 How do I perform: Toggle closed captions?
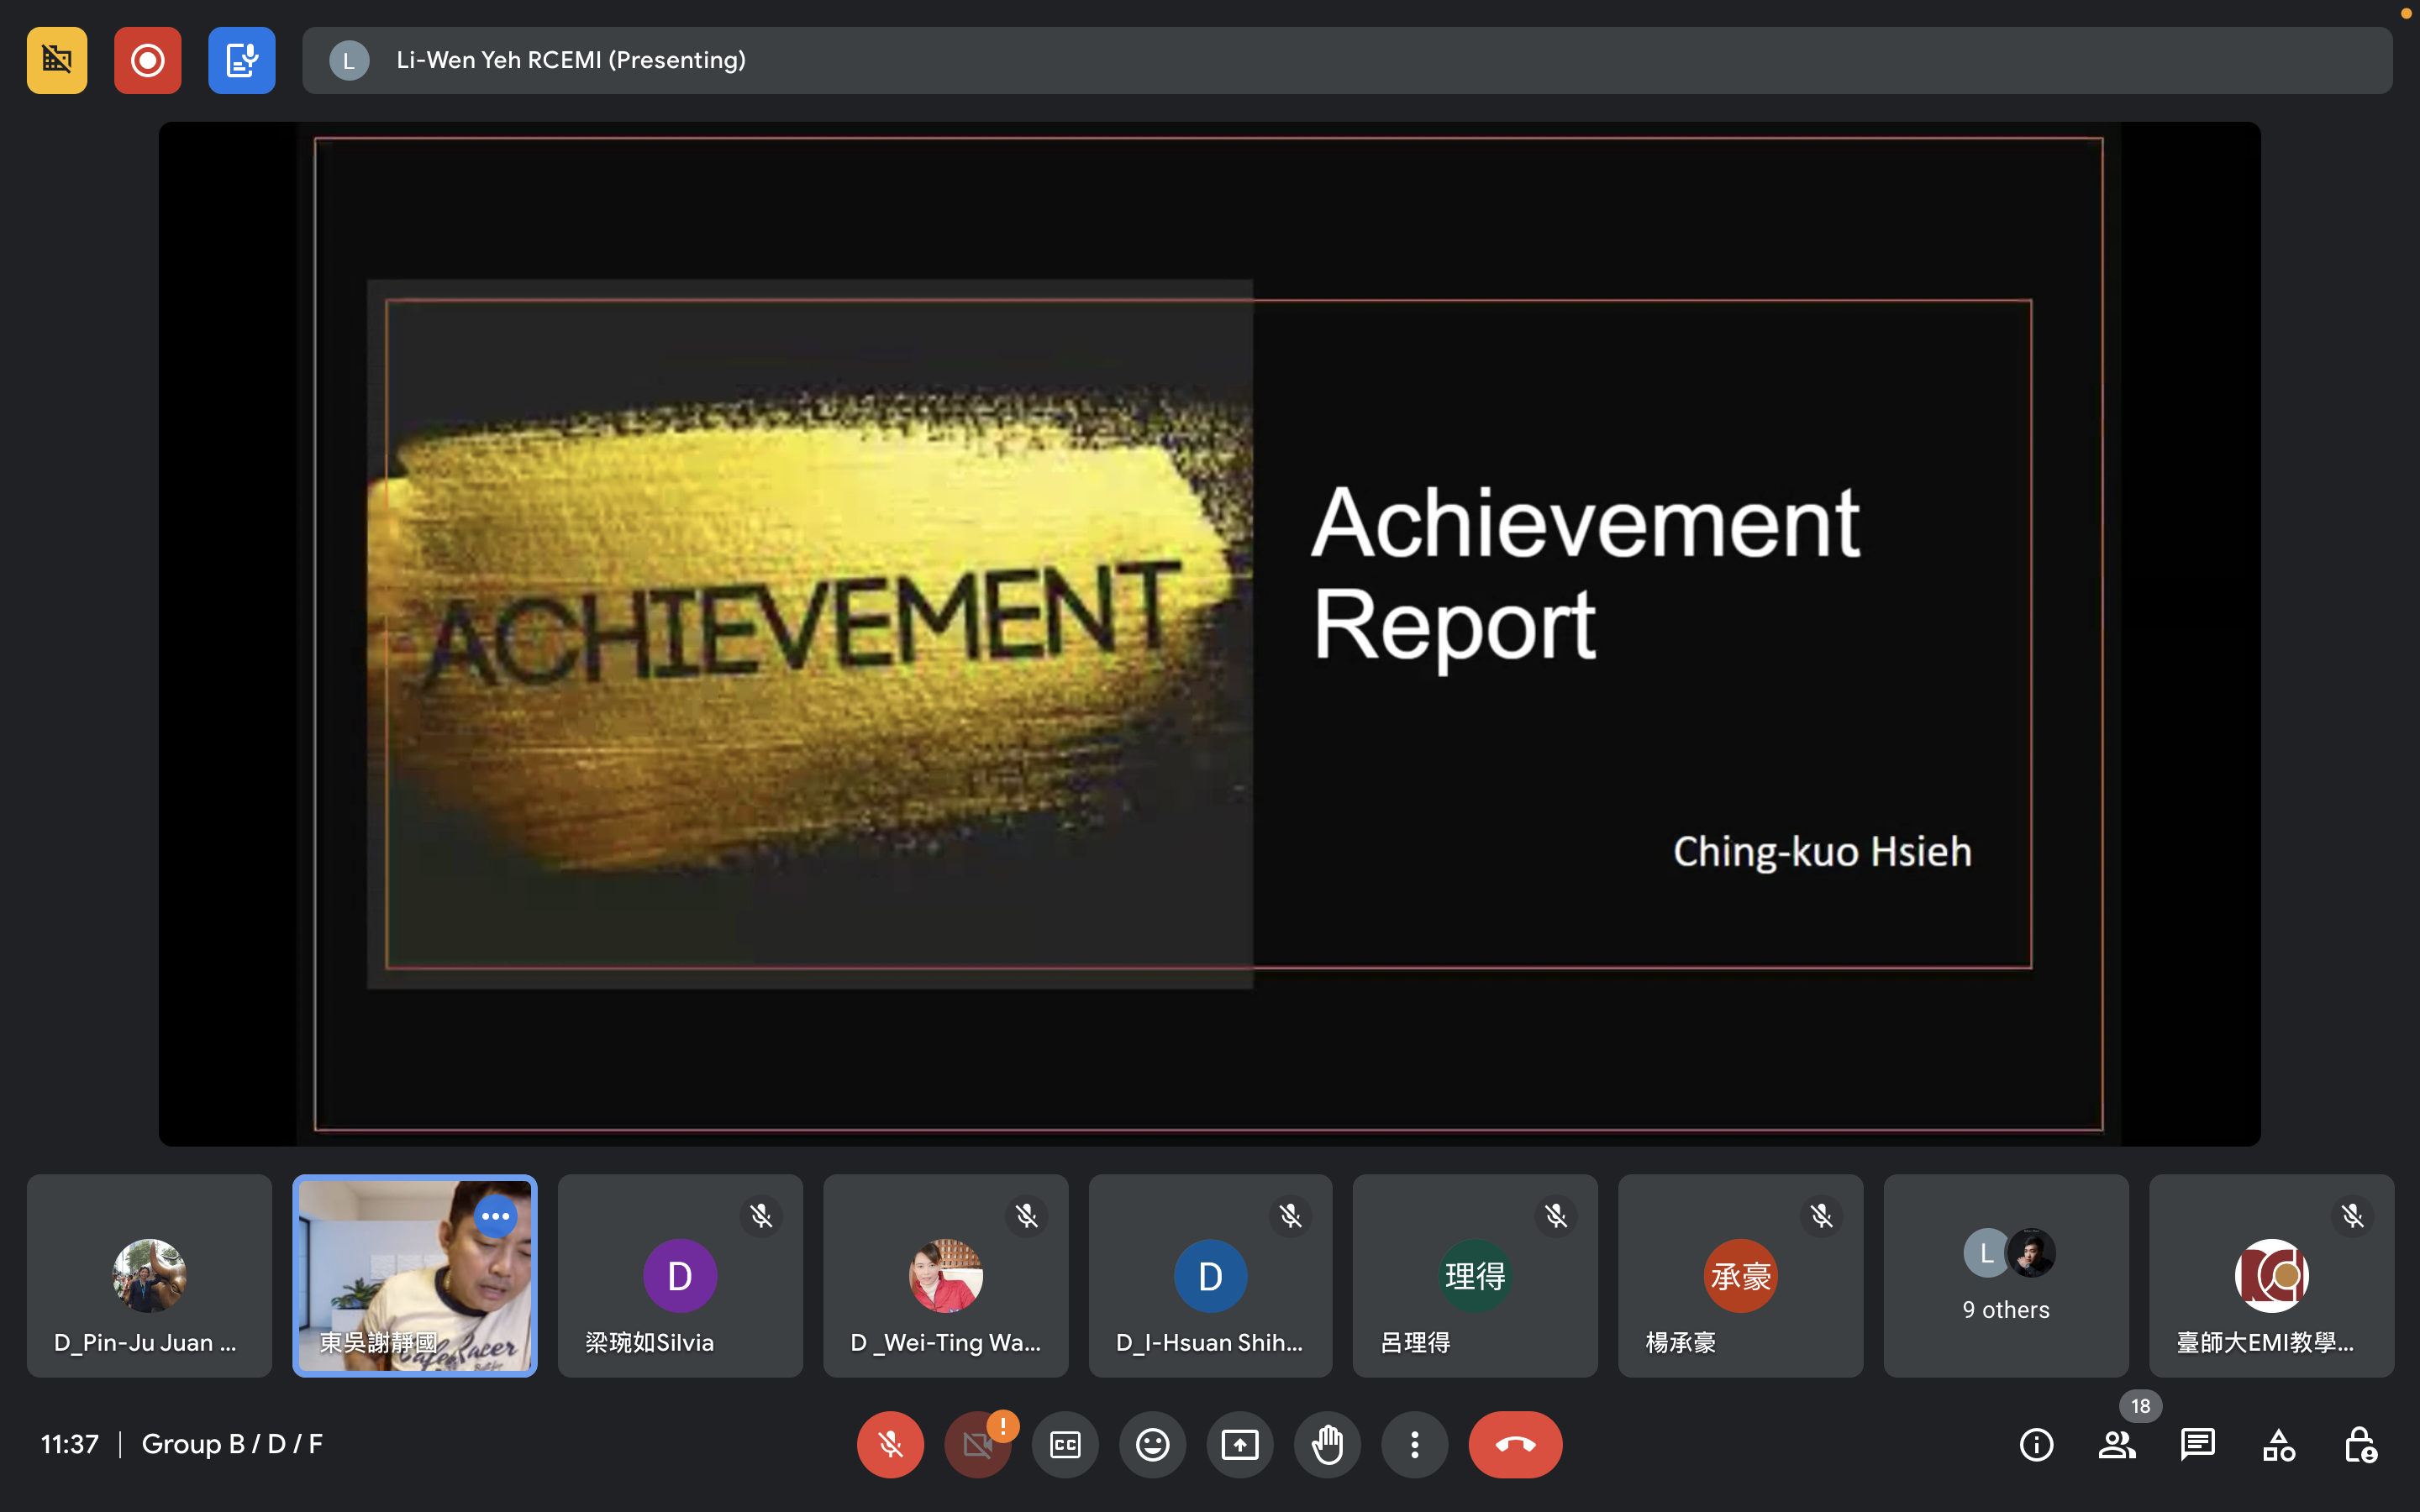[1065, 1444]
